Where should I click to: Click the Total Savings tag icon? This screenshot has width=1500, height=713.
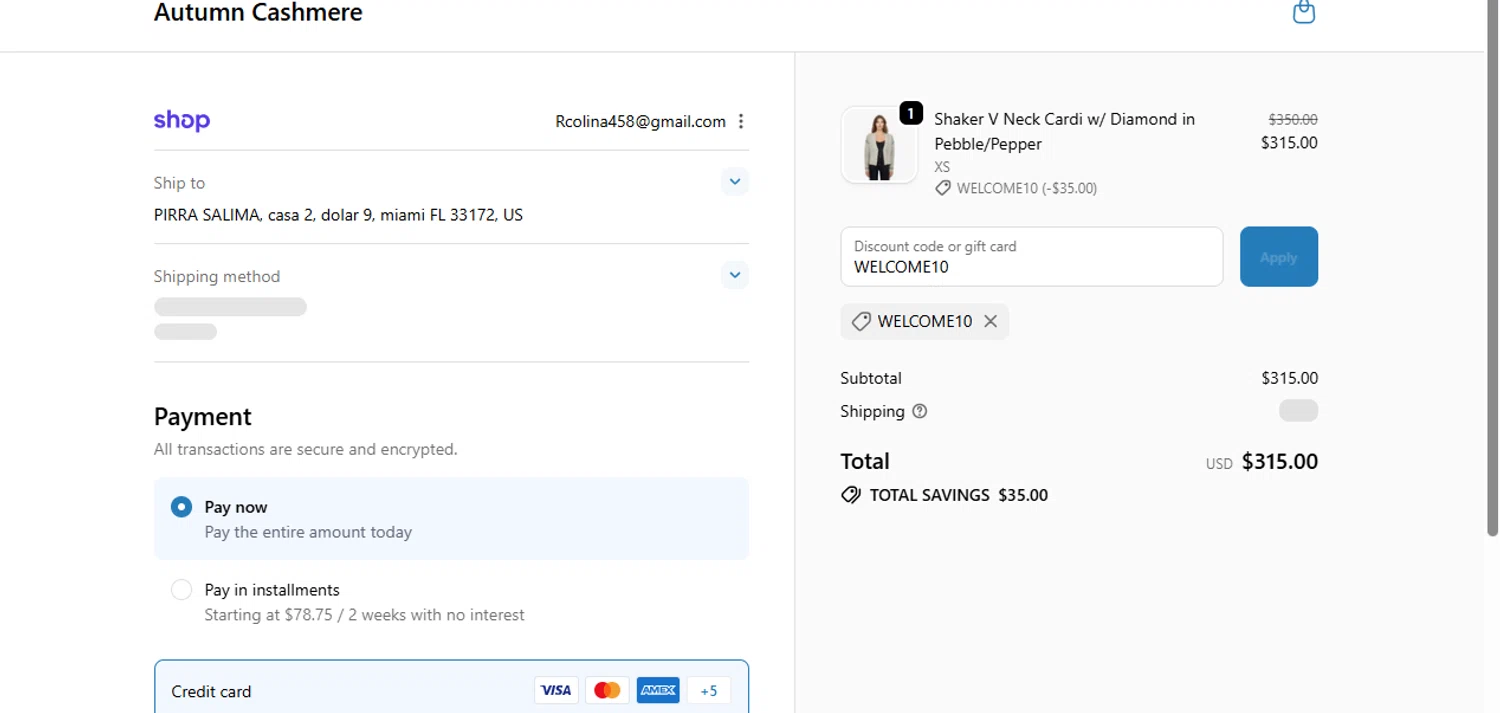[851, 495]
